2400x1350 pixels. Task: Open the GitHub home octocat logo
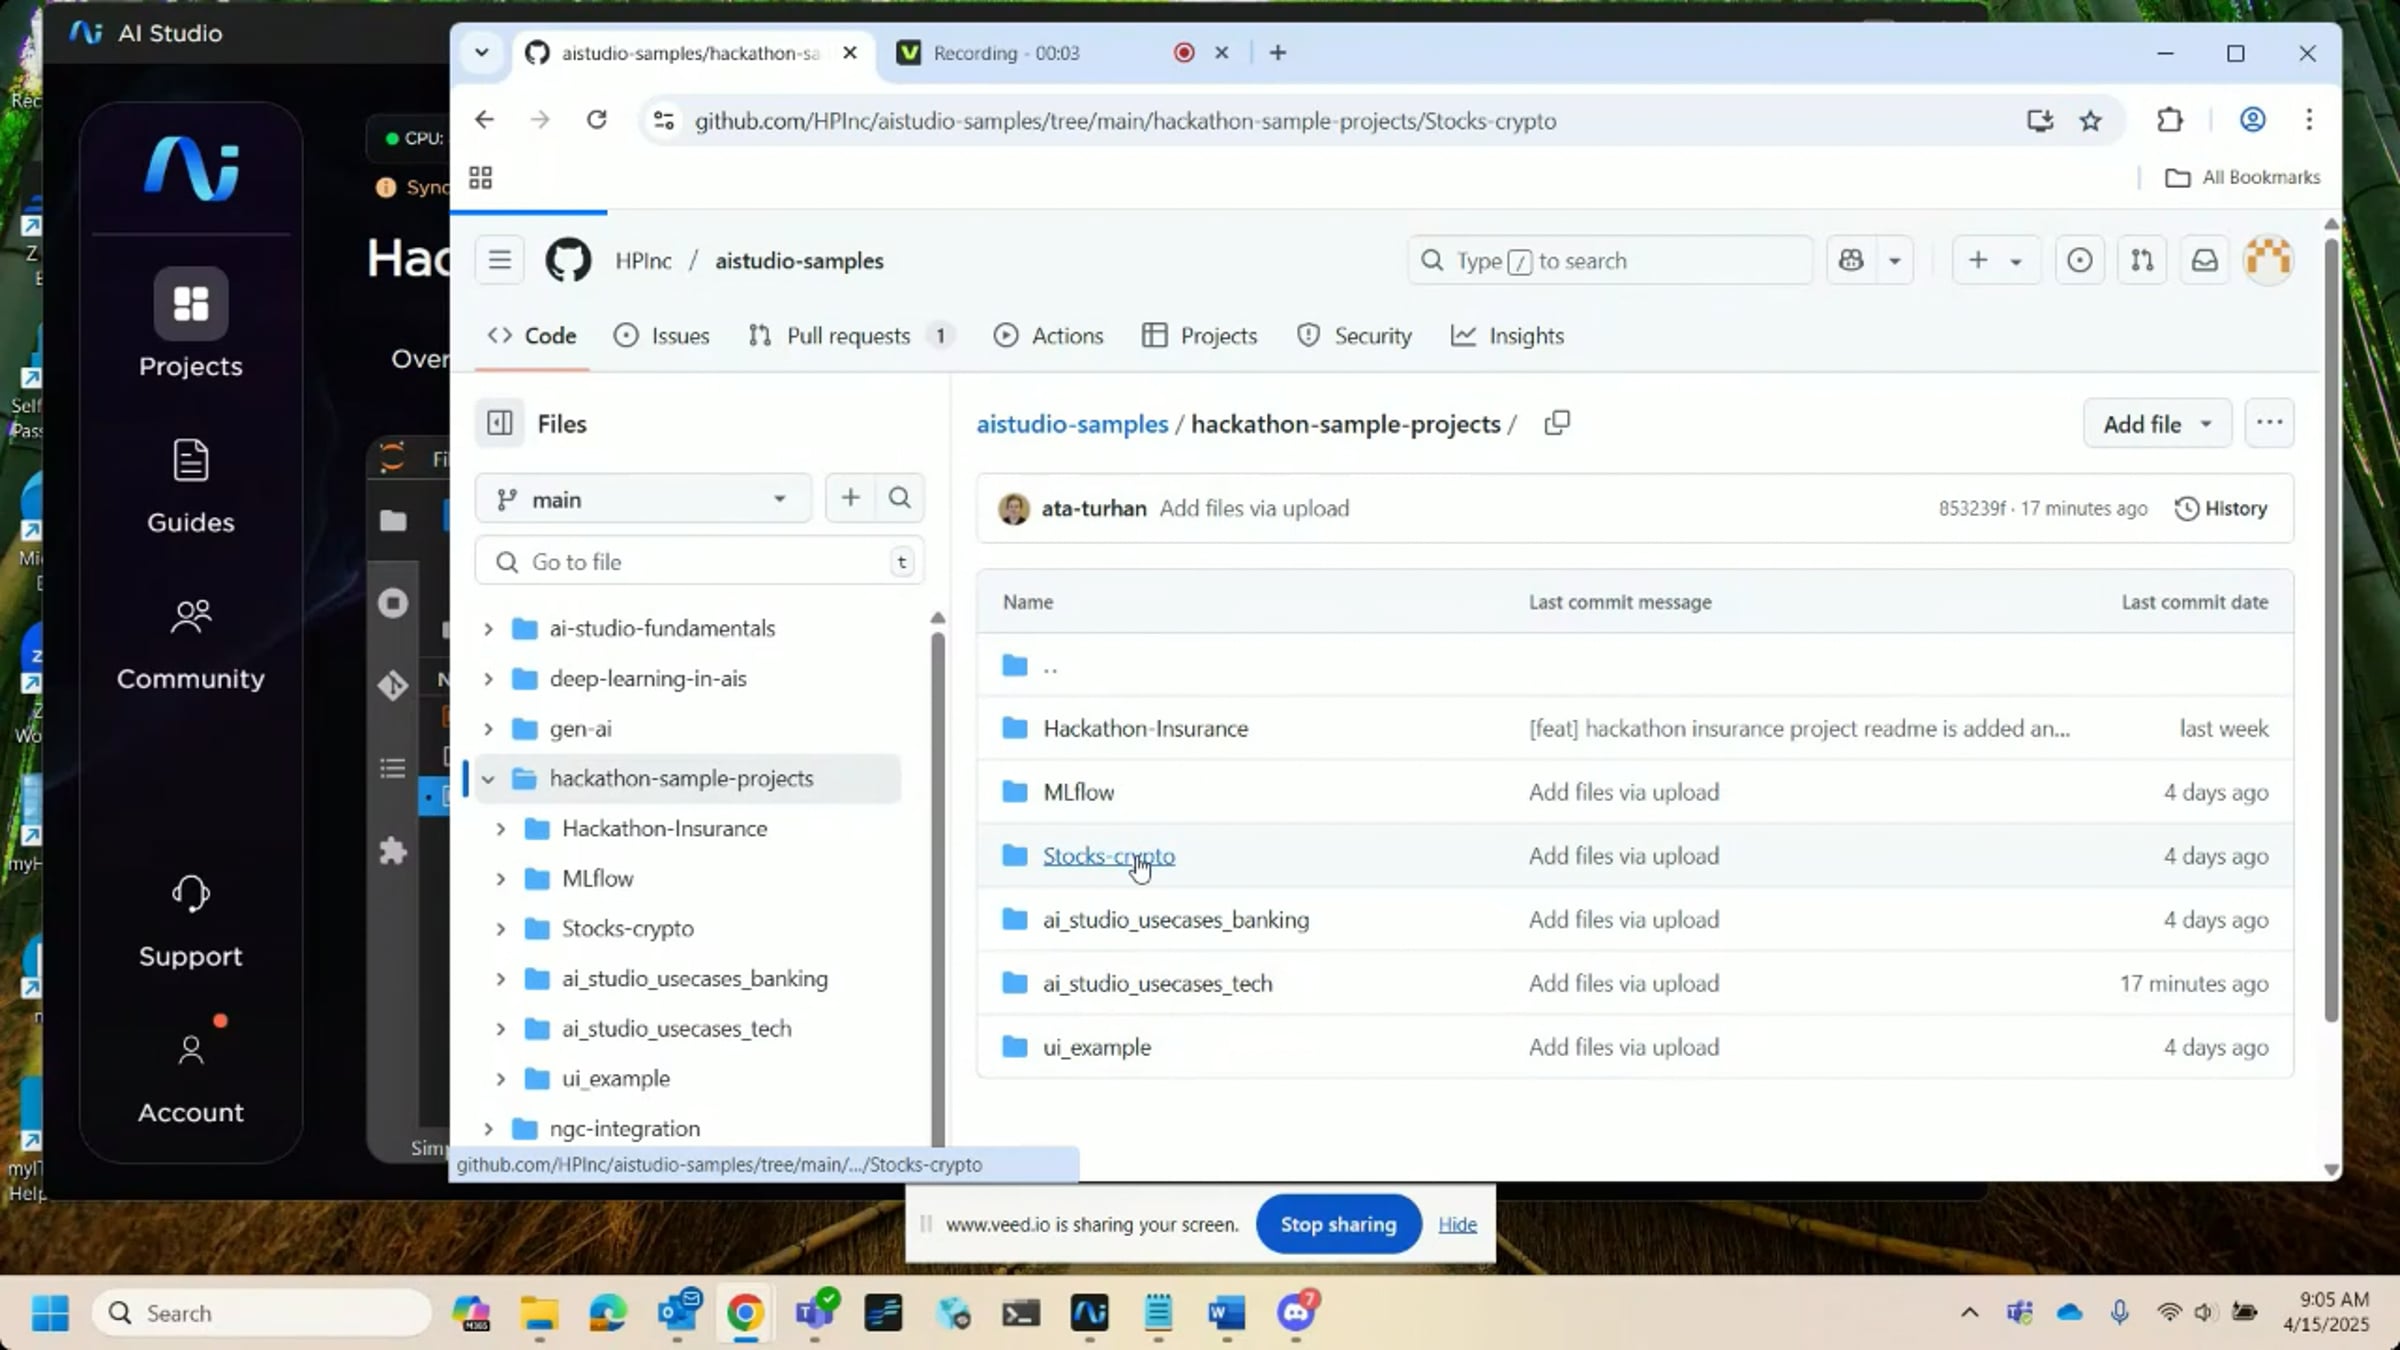[568, 261]
